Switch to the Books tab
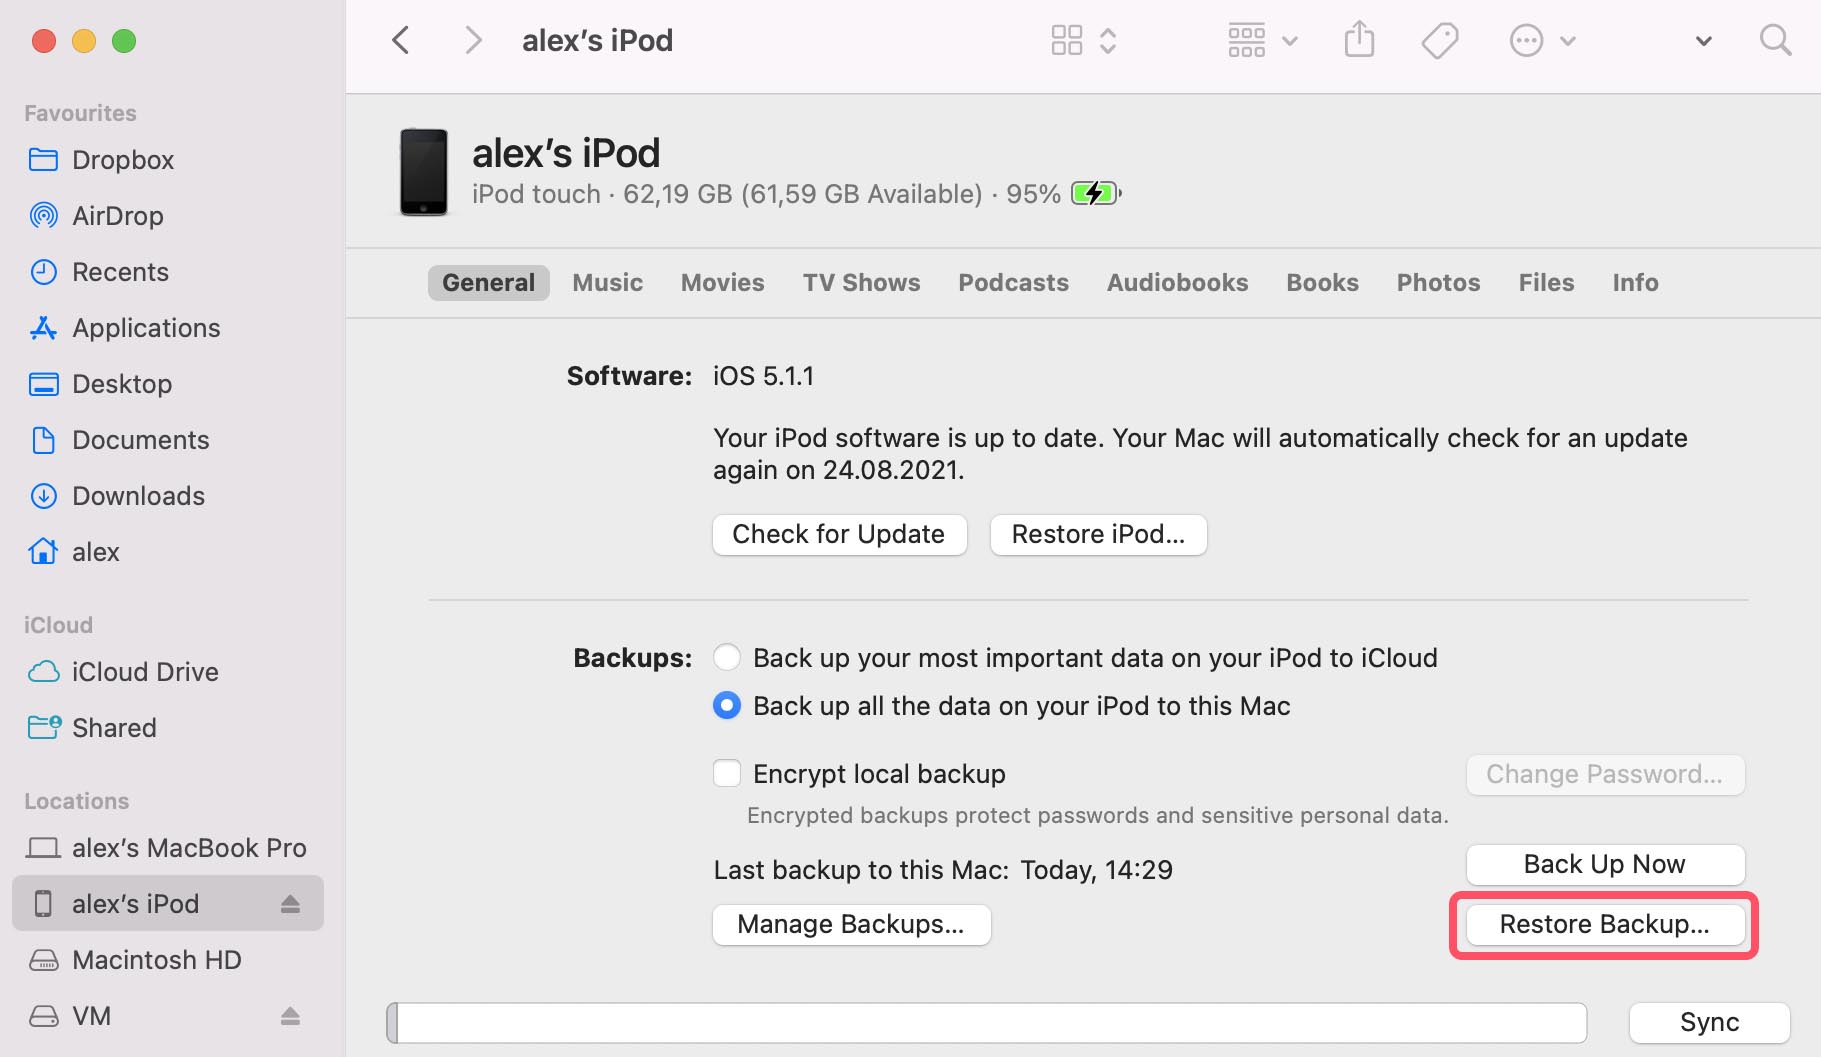The width and height of the screenshot is (1821, 1057). [1323, 283]
